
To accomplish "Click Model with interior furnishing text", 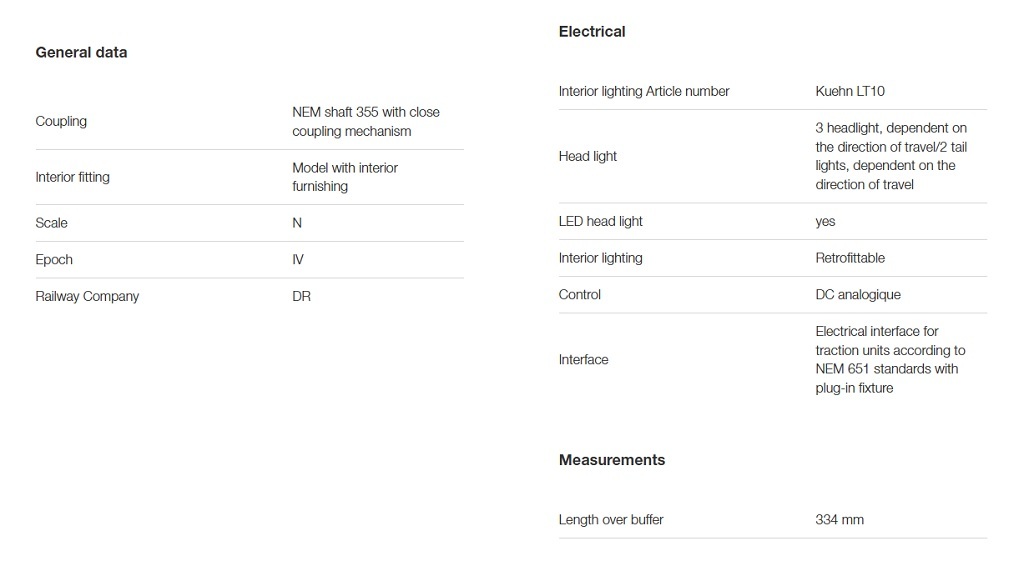I will pos(344,177).
